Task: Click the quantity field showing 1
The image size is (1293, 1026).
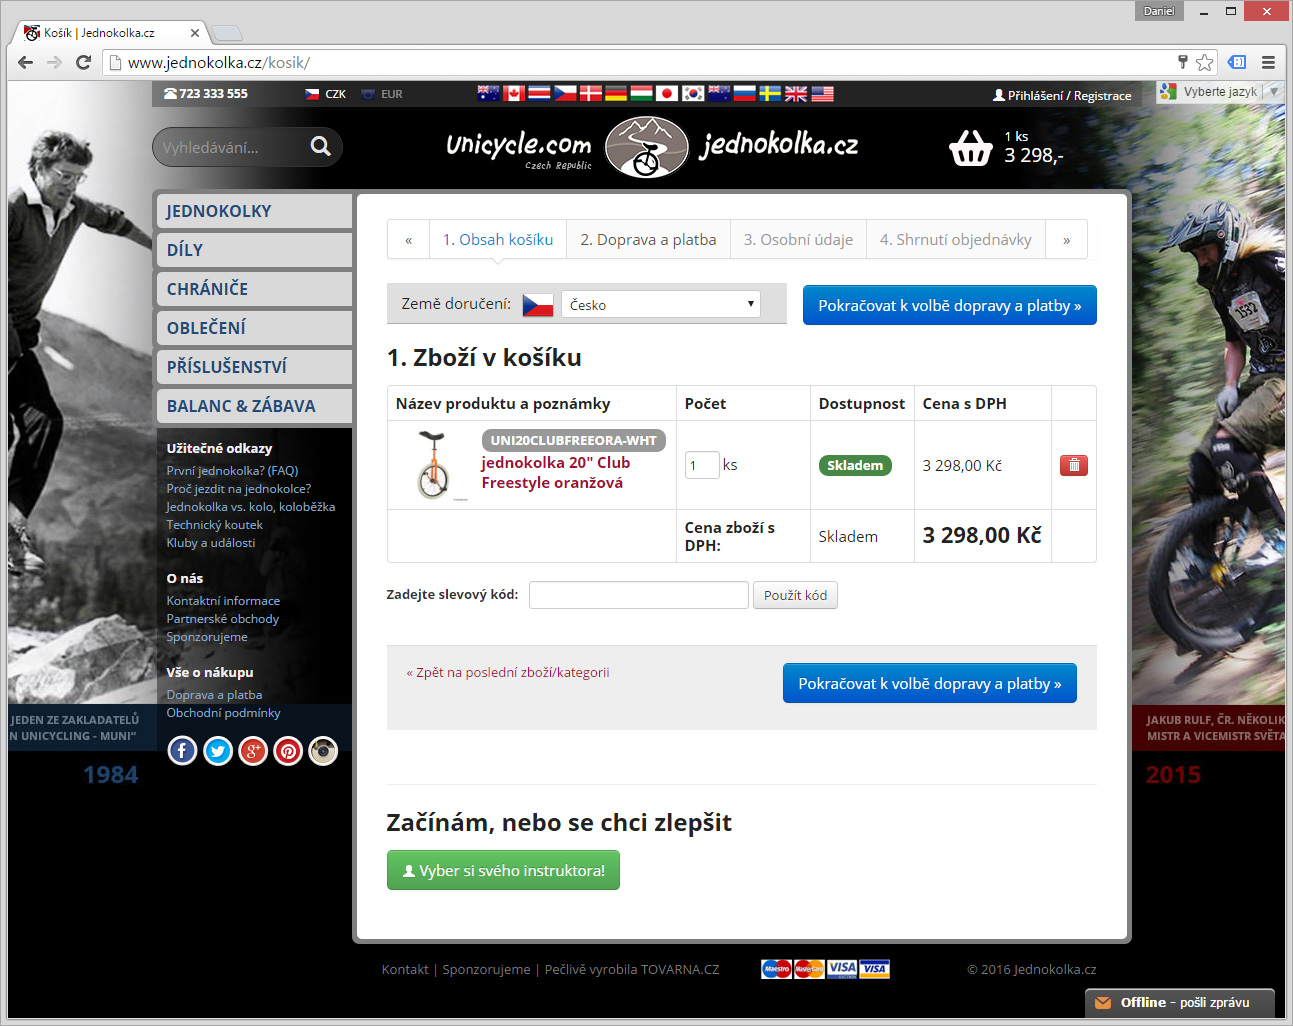Action: tap(702, 465)
